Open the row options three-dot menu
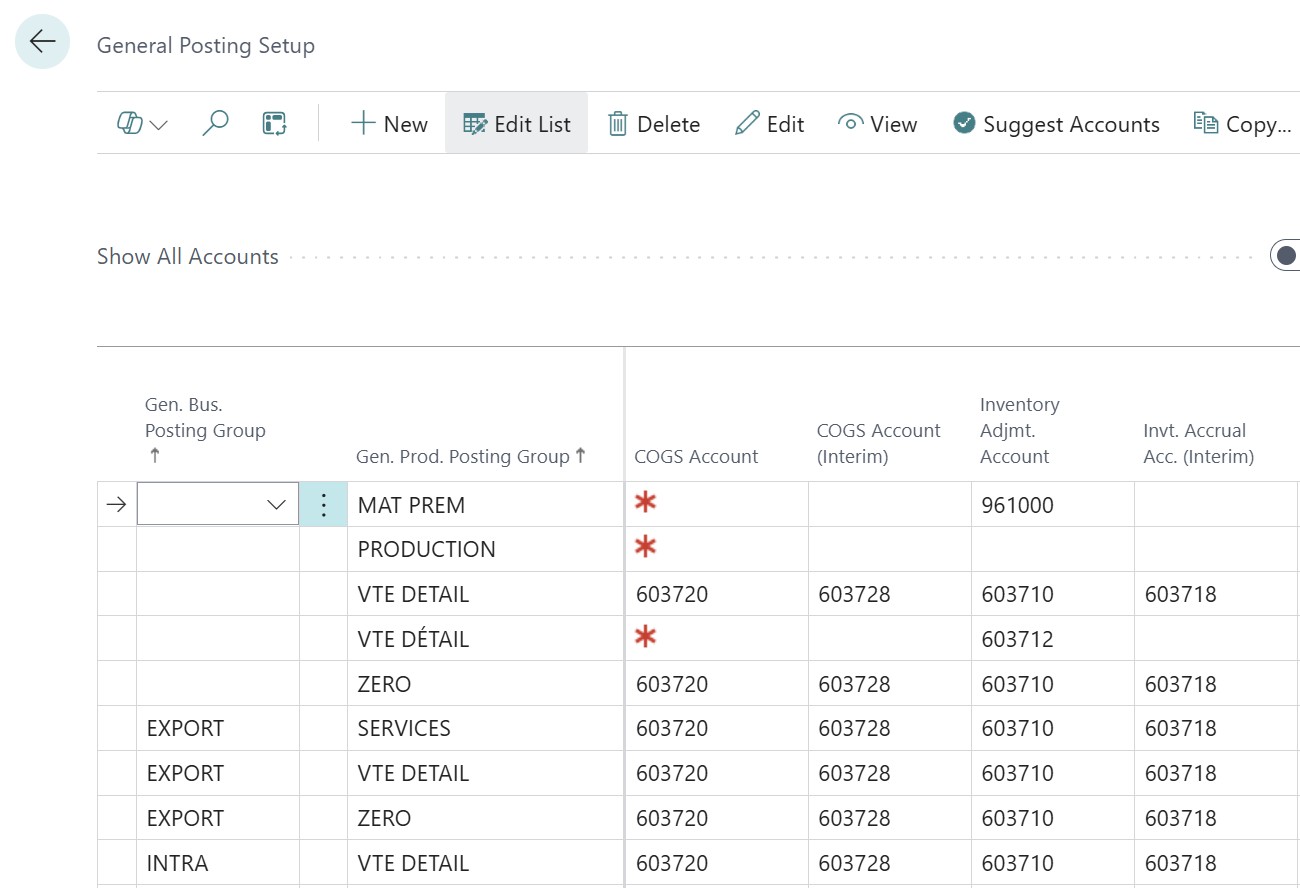 coord(323,505)
